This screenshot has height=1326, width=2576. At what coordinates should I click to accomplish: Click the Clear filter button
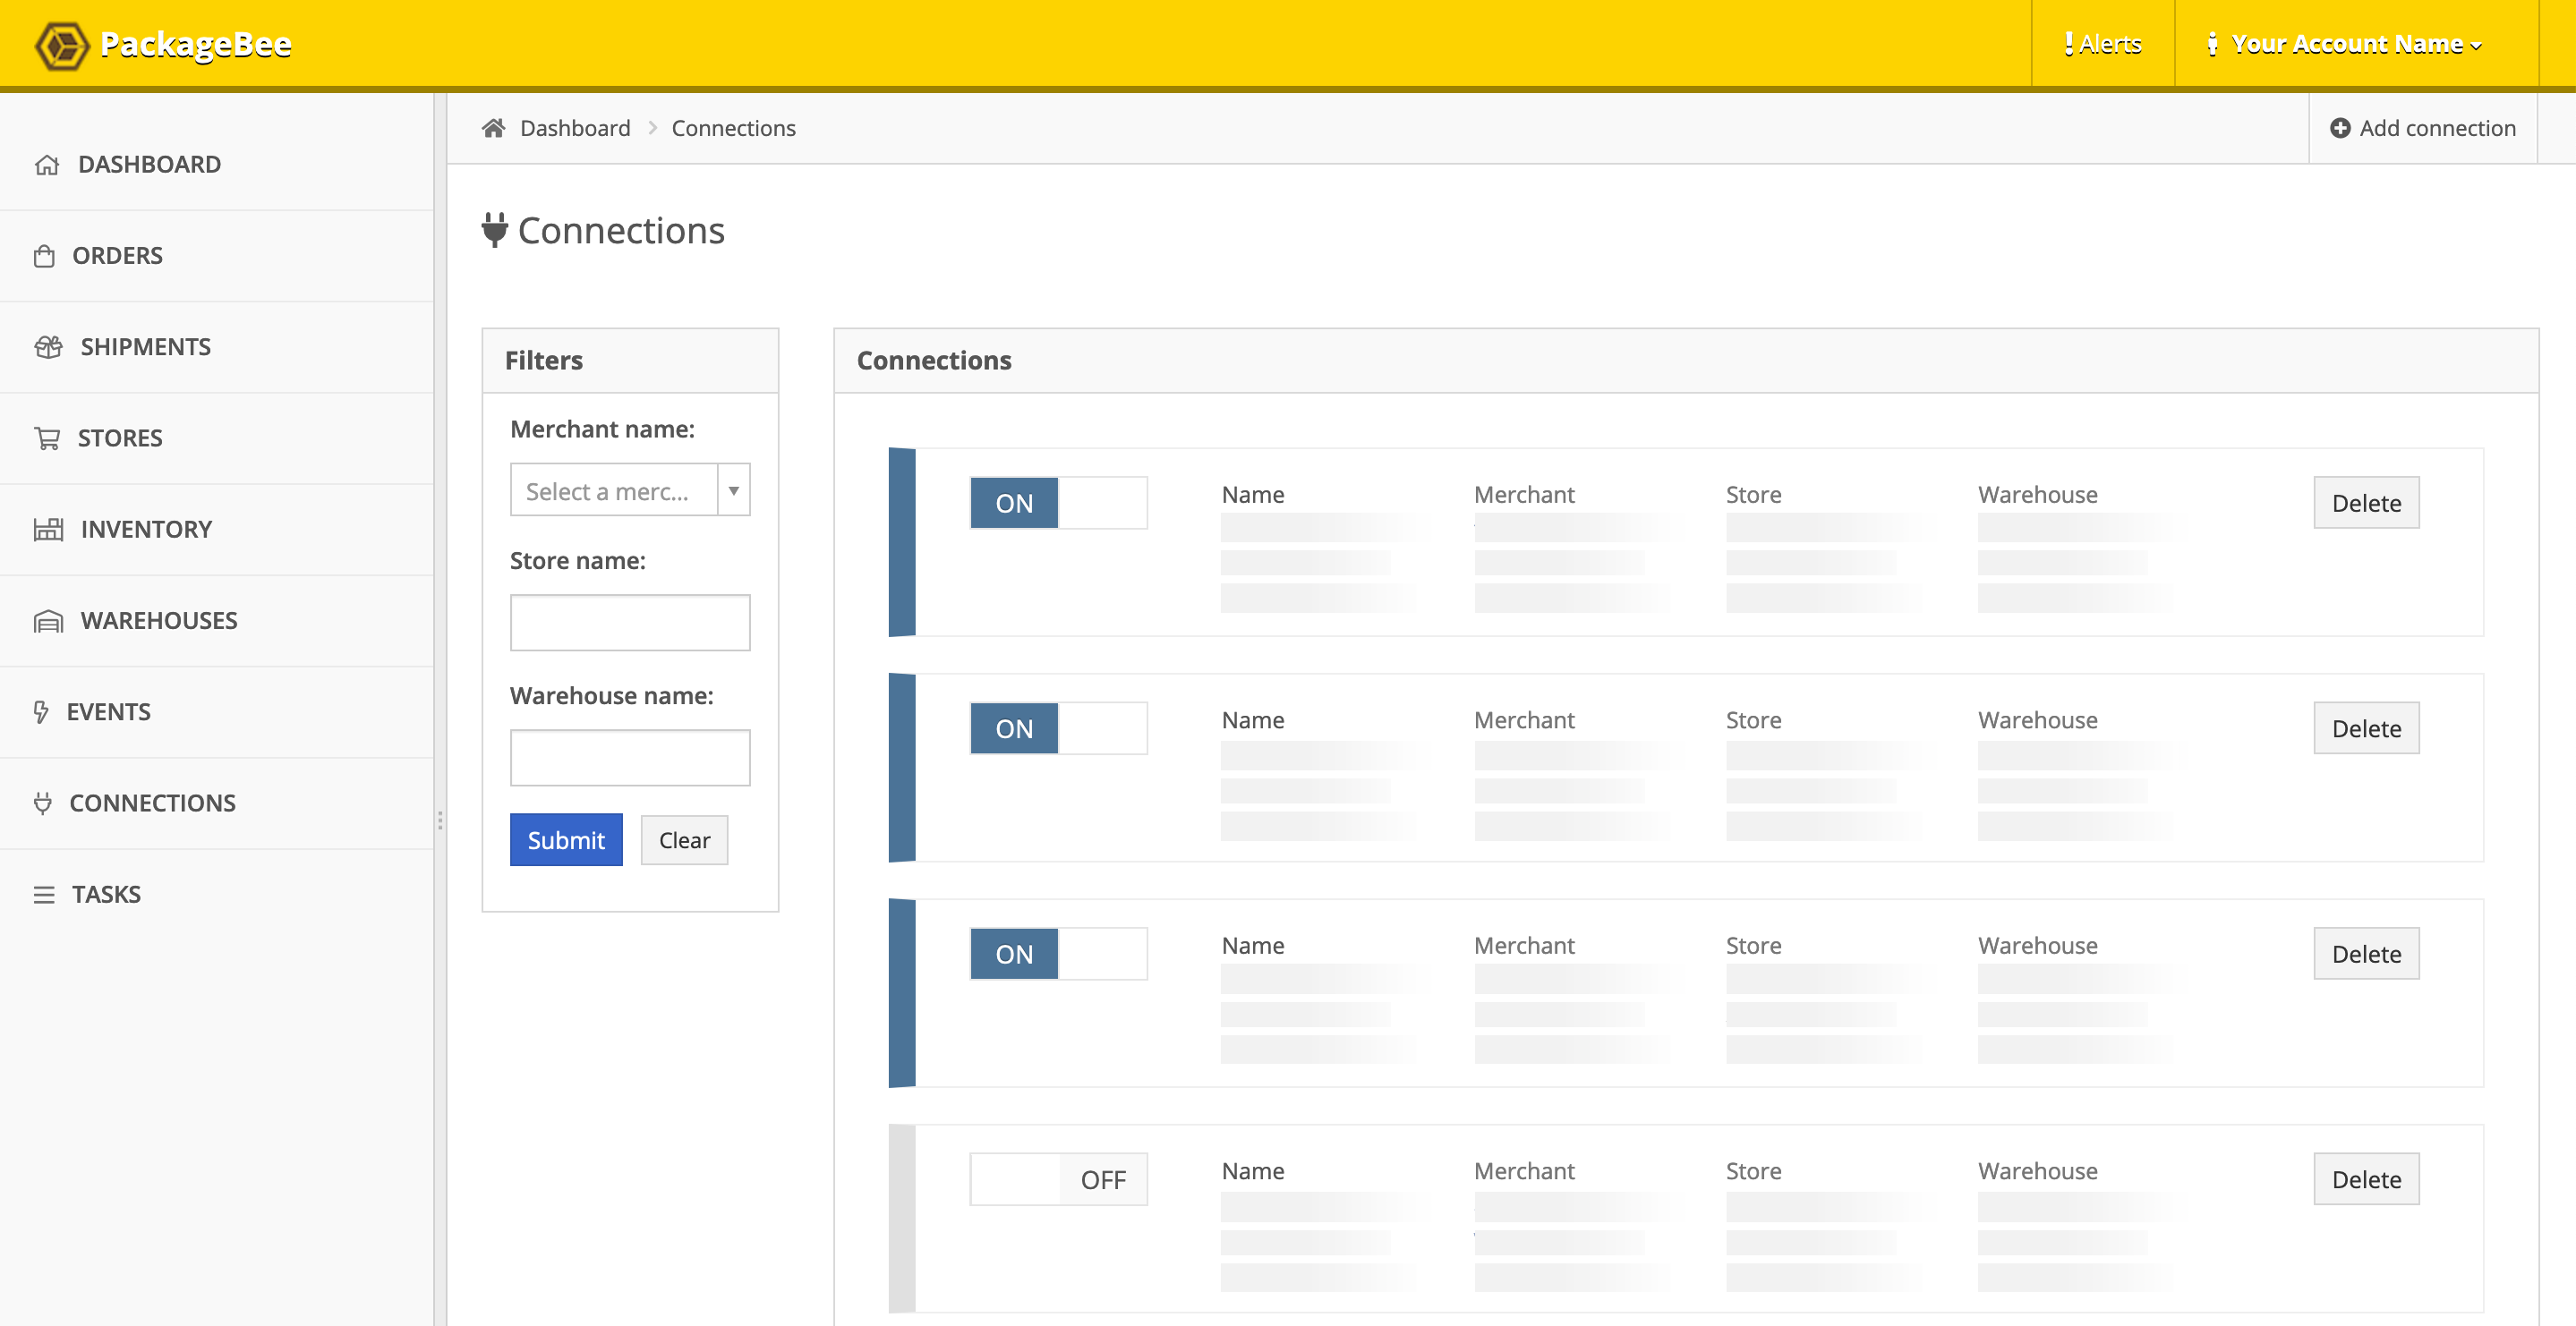pos(684,840)
